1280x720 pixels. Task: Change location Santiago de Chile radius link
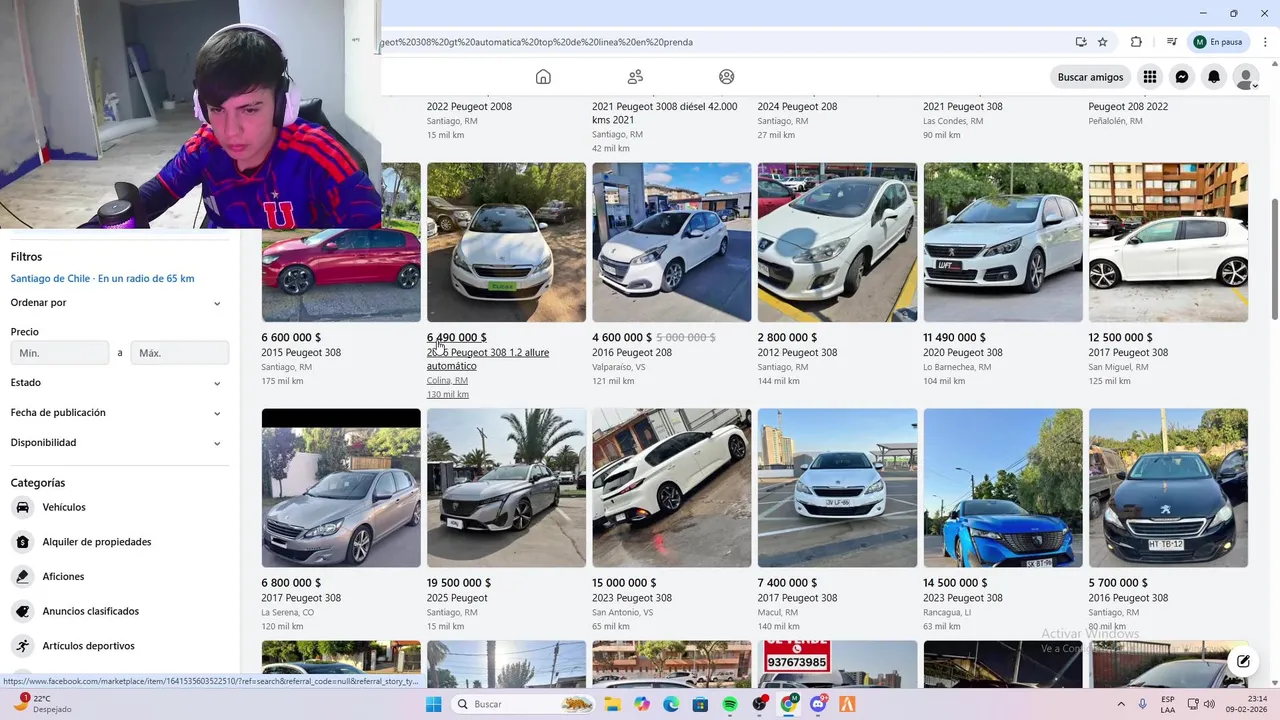pyautogui.click(x=102, y=279)
